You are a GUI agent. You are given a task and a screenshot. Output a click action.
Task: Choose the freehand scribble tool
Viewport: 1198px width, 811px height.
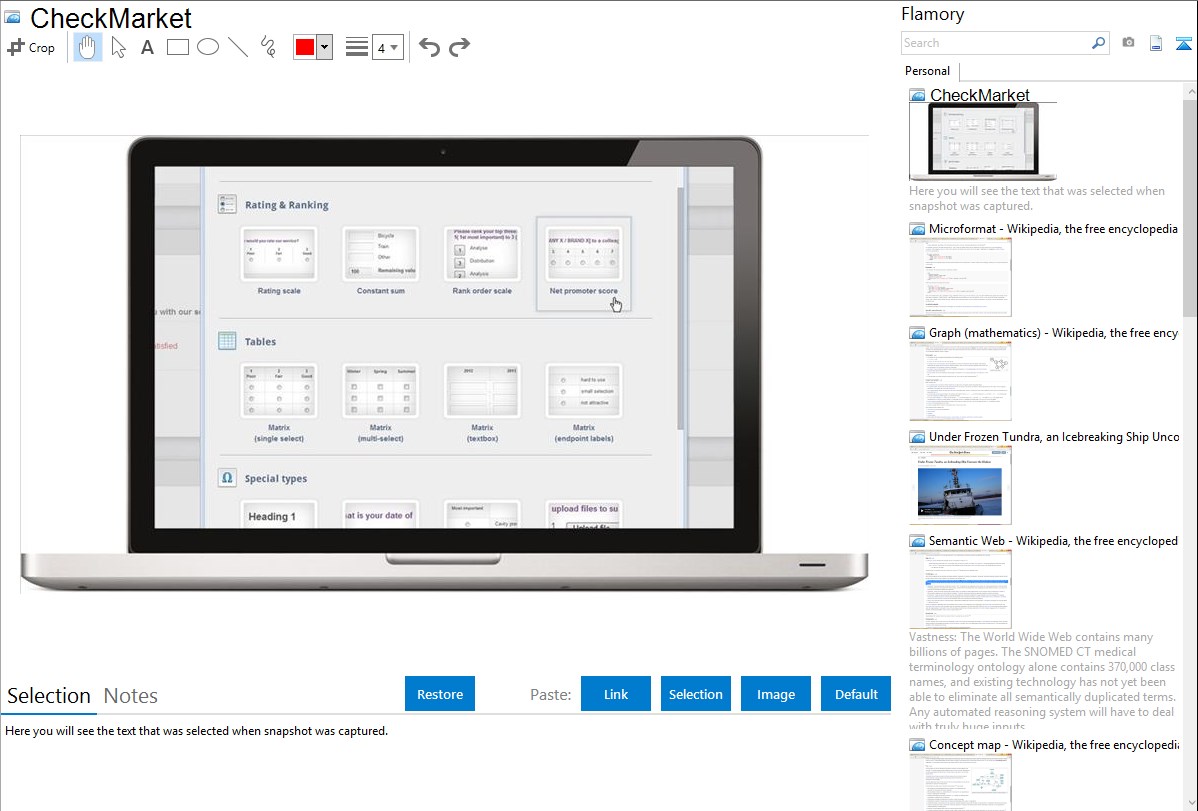tap(268, 47)
